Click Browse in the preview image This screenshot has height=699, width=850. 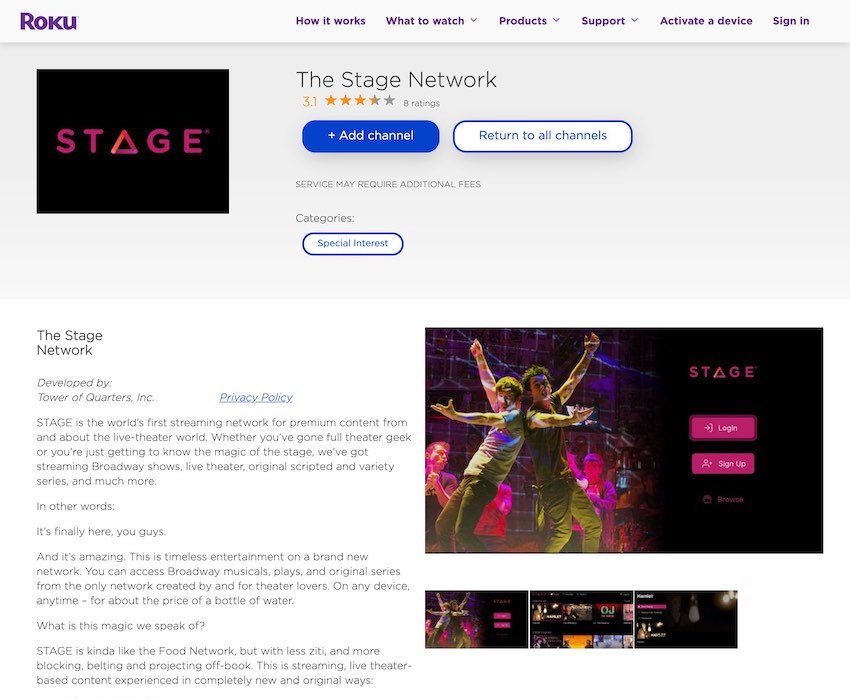[723, 499]
